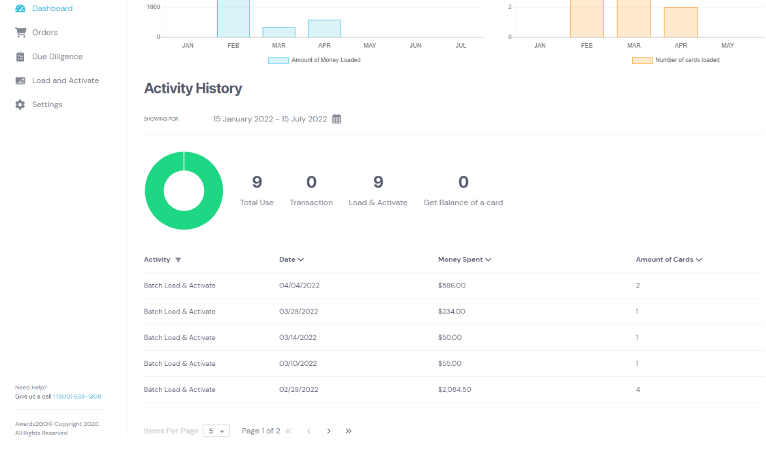Click the MAR bar in money loaded chart
Image resolution: width=766 pixels, height=460 pixels.
click(279, 32)
